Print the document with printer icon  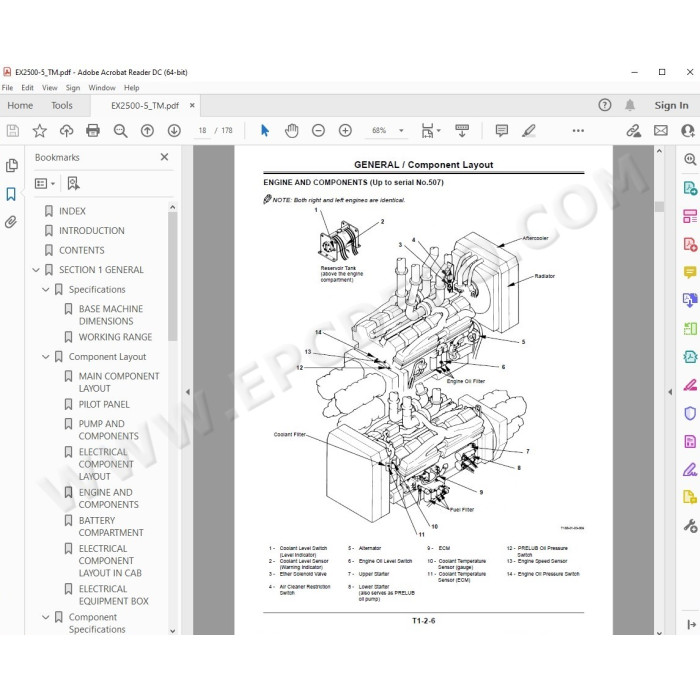[x=93, y=131]
